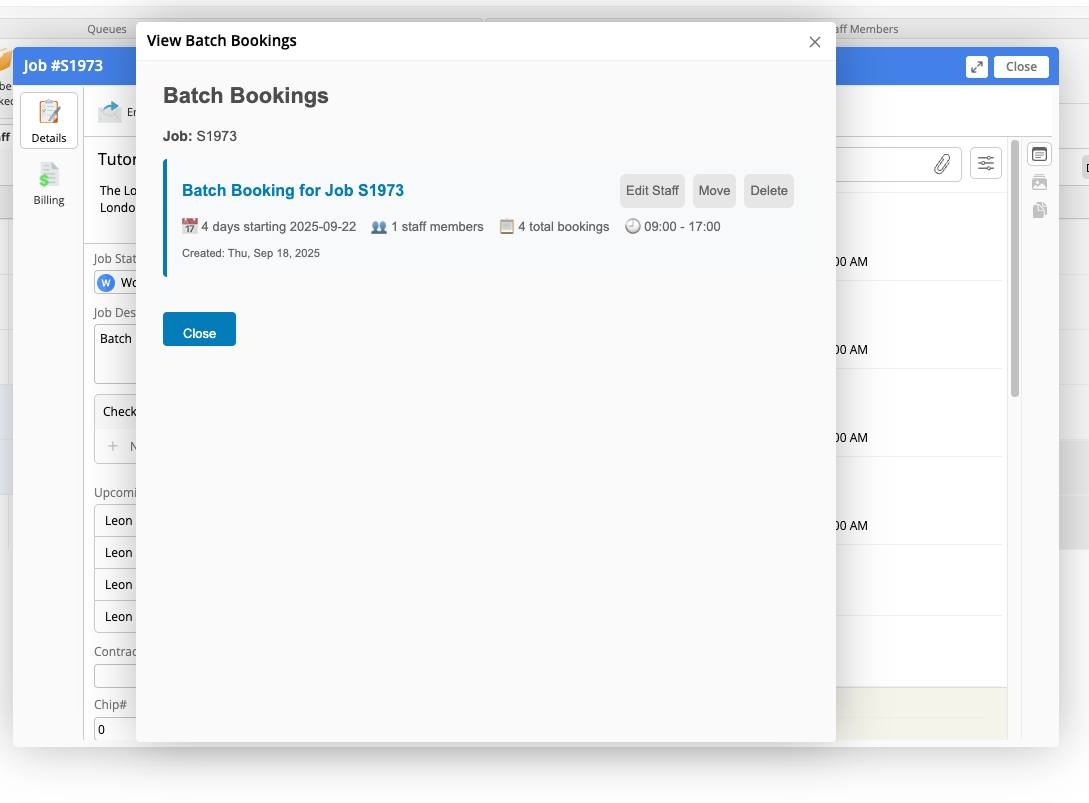Click the Edit Staff button
The image size is (1089, 803).
tap(652, 191)
